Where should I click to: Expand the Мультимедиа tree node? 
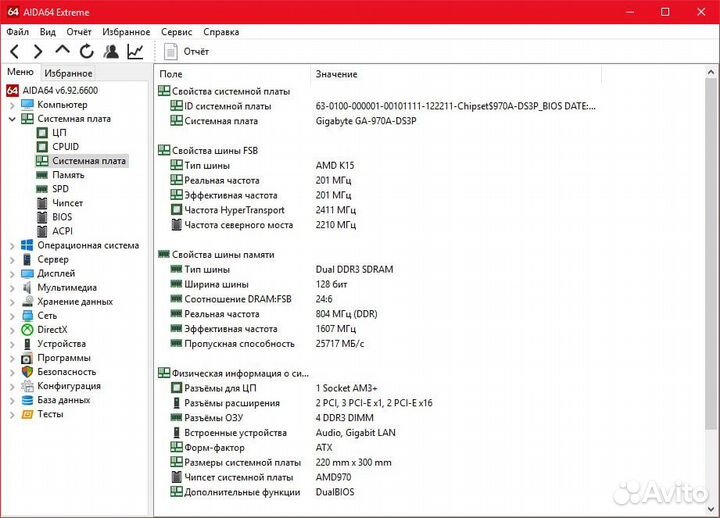pos(12,288)
